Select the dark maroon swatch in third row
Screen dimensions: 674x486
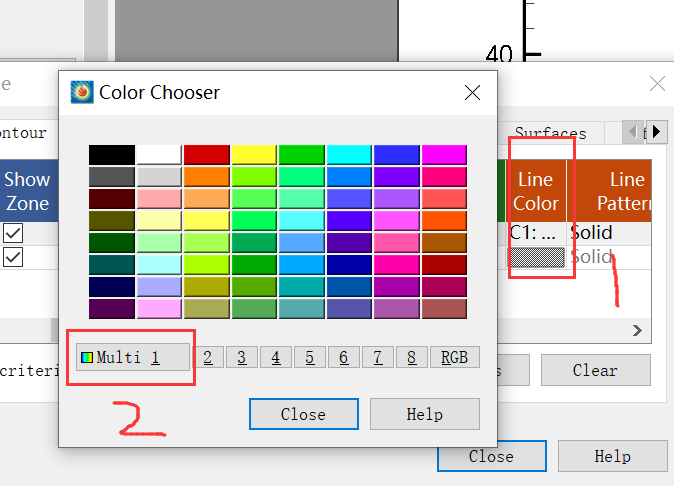point(112,199)
